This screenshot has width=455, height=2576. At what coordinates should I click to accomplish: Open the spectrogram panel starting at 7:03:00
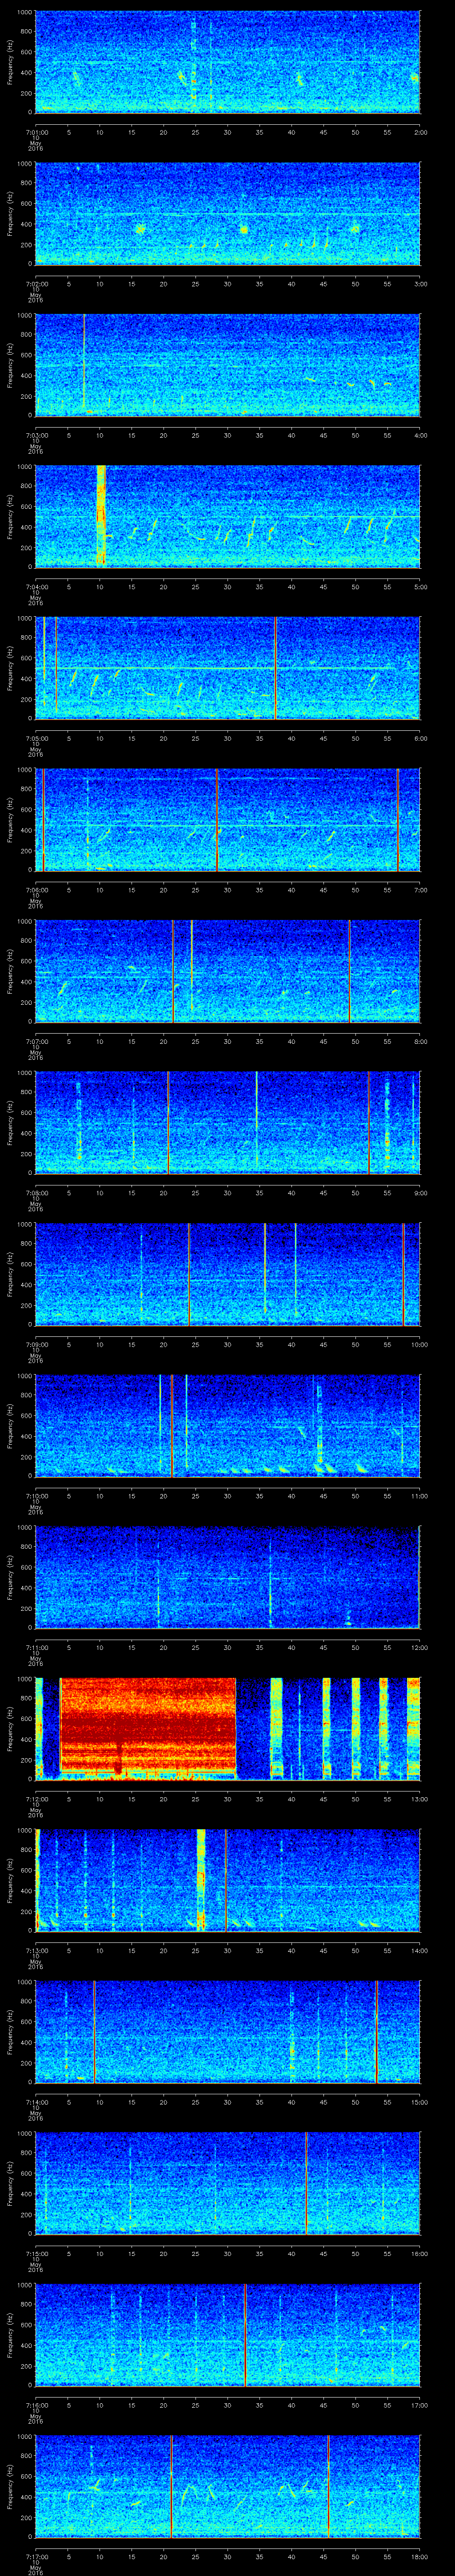pyautogui.click(x=227, y=365)
